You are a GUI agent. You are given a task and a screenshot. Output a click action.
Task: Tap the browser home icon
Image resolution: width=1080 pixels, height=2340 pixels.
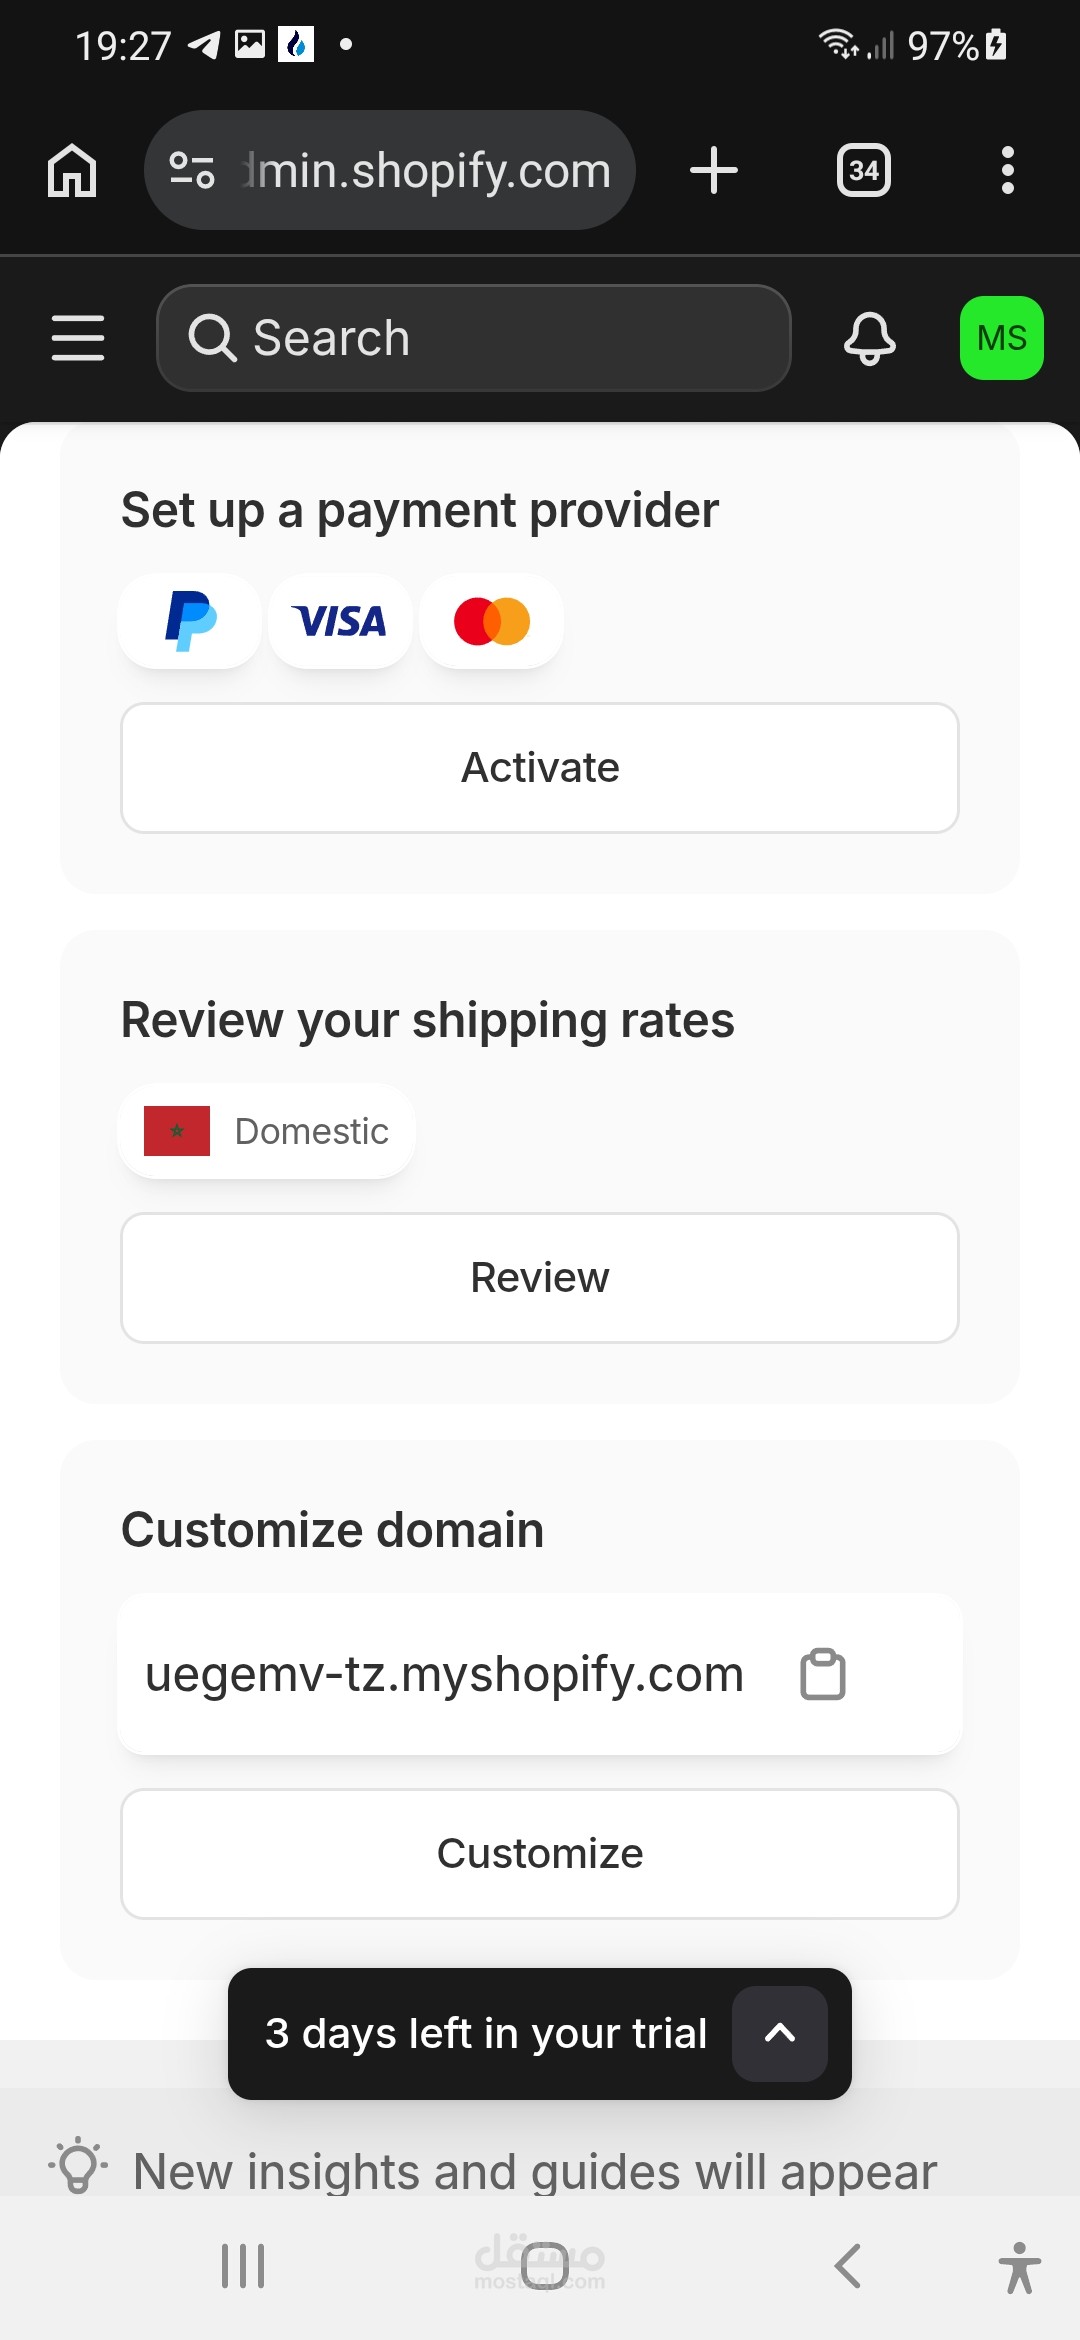pyautogui.click(x=72, y=170)
